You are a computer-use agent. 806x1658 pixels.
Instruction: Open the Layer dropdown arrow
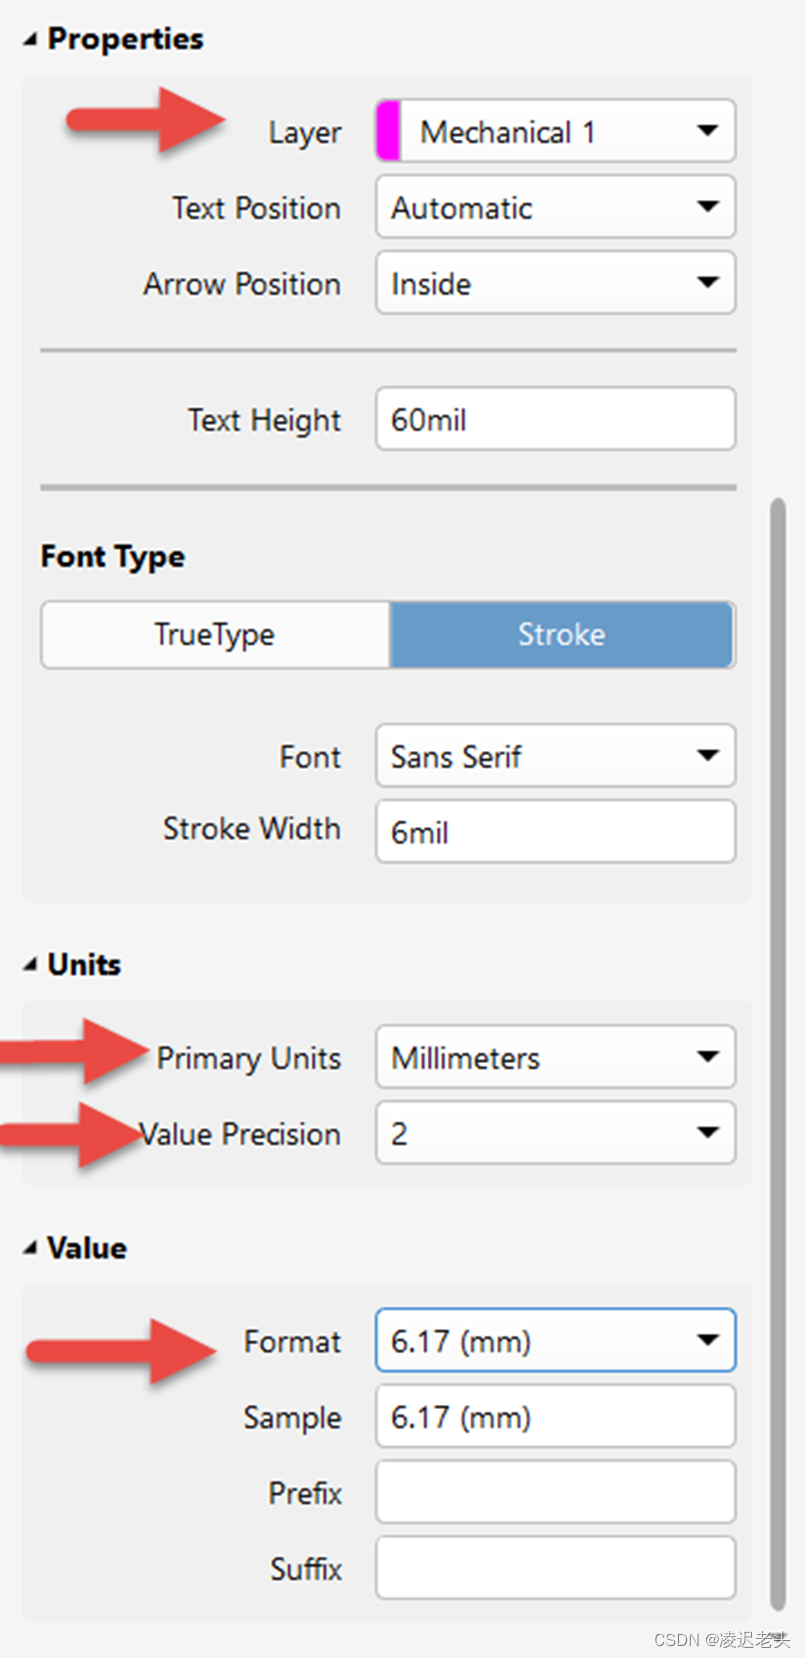tap(708, 131)
